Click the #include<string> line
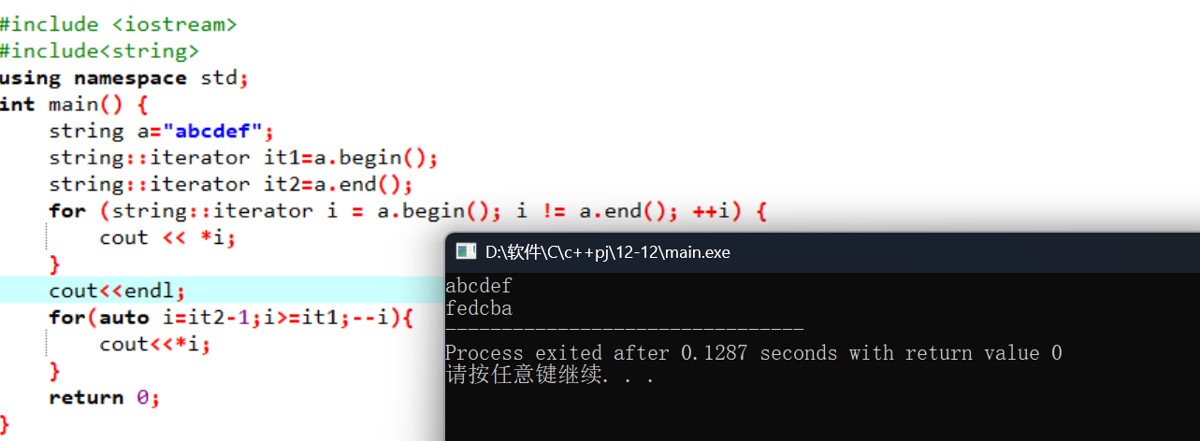 (x=100, y=50)
